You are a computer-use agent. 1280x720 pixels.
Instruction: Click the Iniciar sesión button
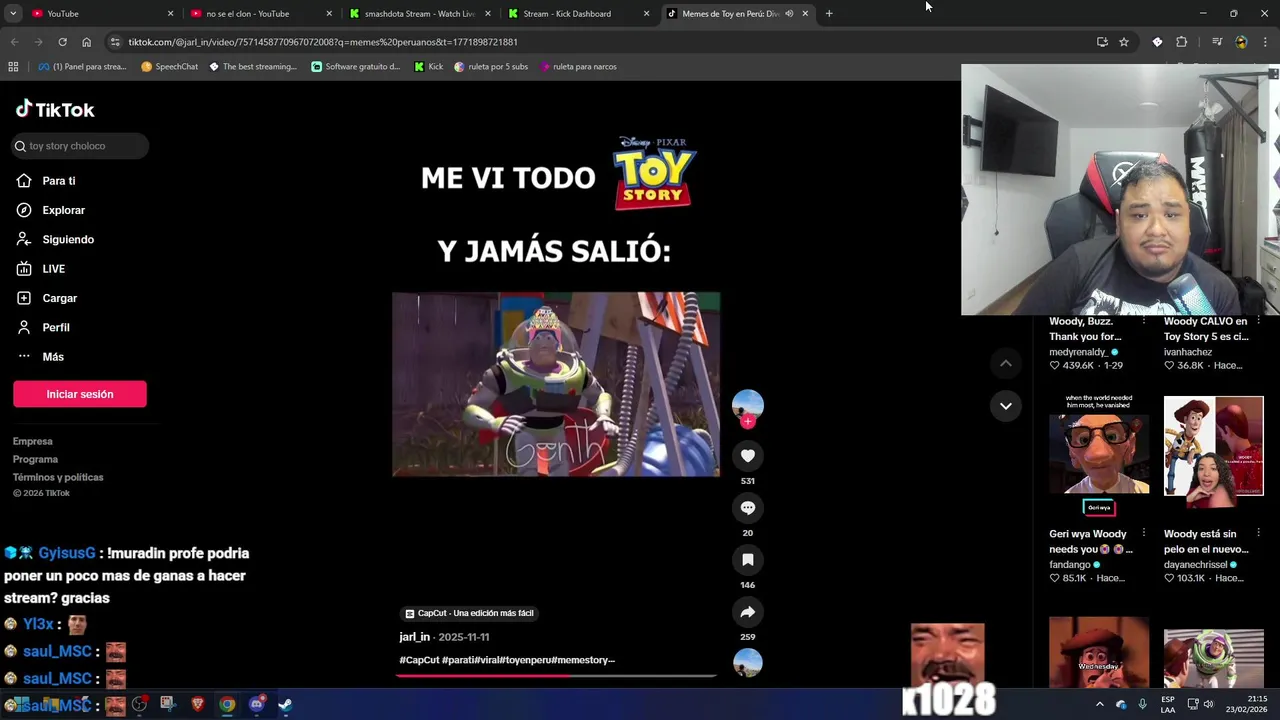click(x=80, y=394)
